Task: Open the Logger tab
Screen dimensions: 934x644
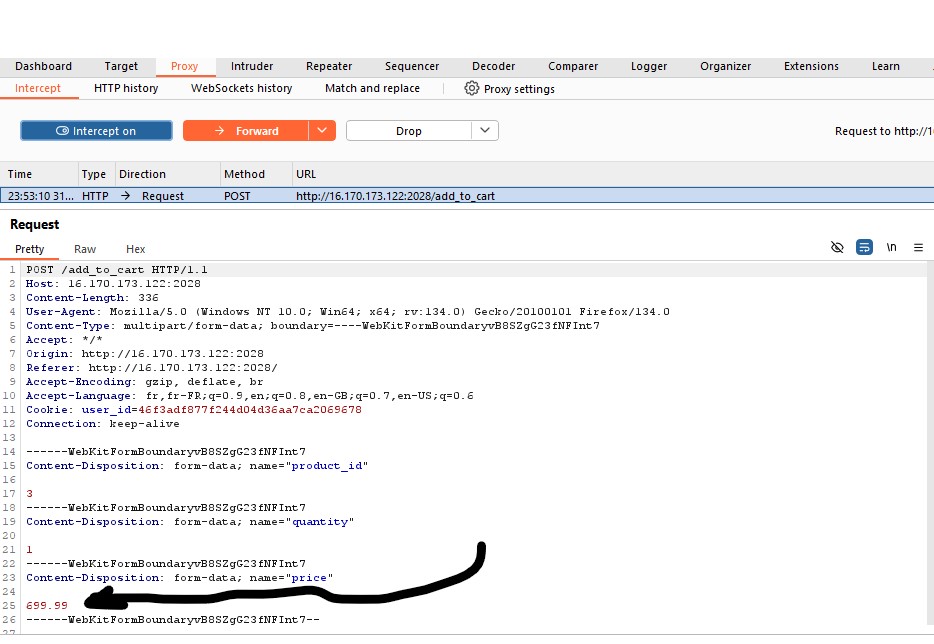Action: click(649, 66)
